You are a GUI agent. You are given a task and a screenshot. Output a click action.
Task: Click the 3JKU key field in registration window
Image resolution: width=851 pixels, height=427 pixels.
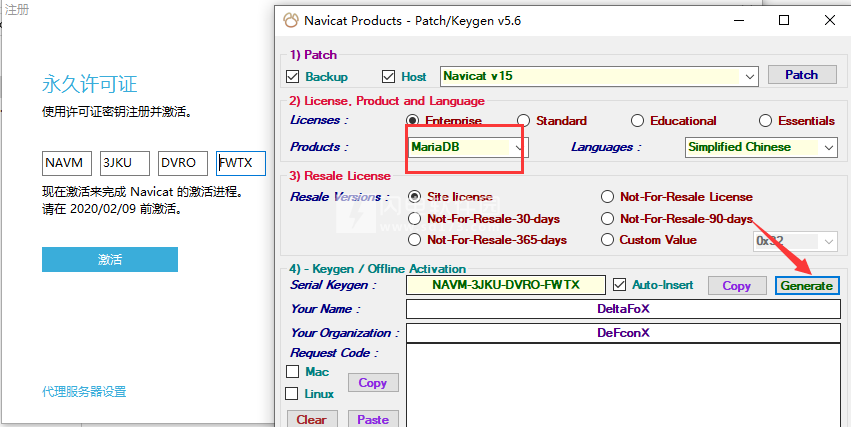click(x=125, y=163)
